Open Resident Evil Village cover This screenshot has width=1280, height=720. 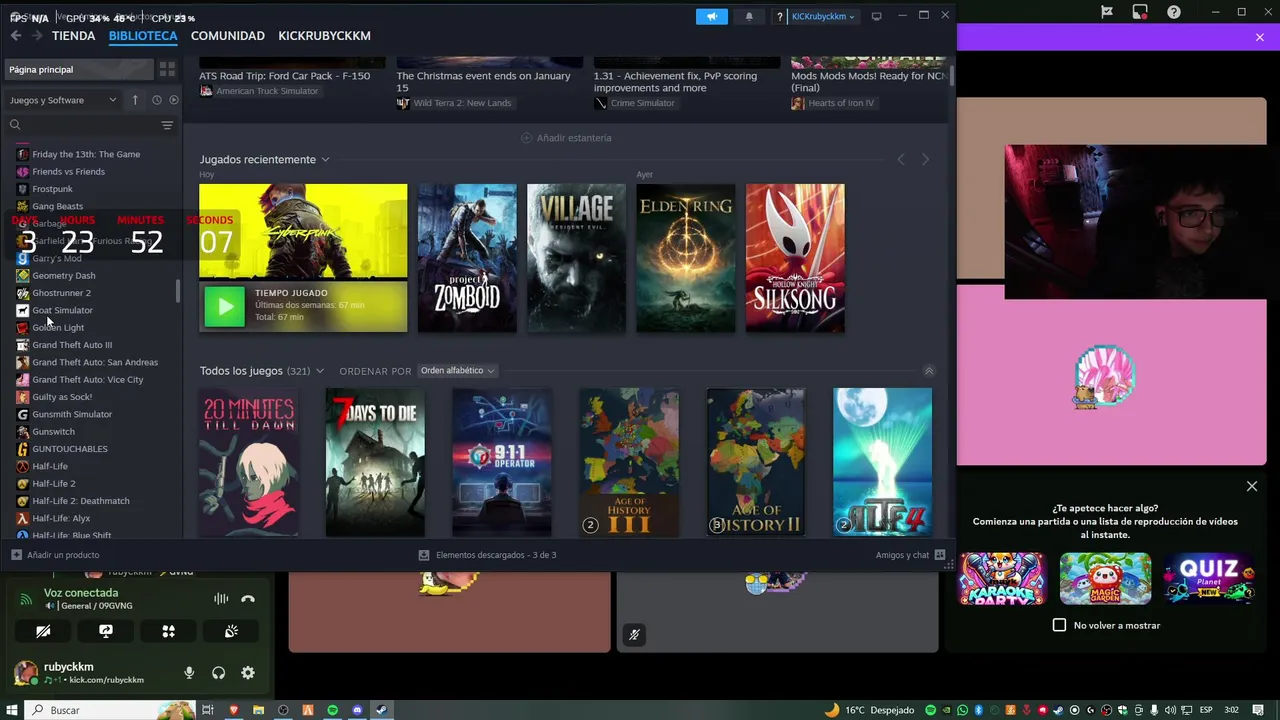click(x=576, y=258)
